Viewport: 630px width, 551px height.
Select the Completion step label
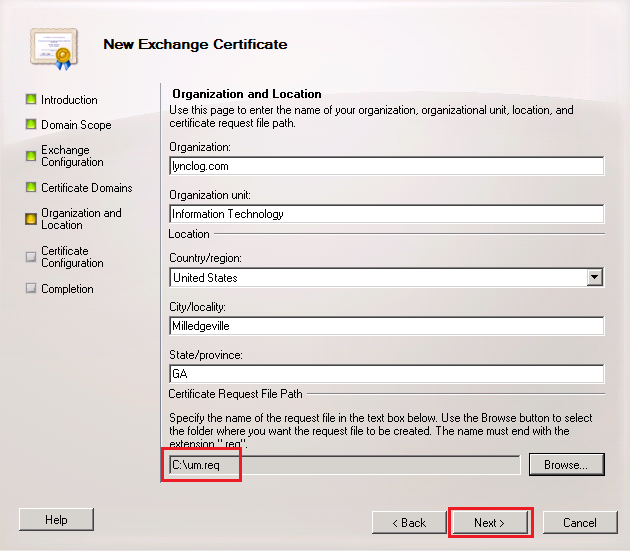tap(67, 289)
